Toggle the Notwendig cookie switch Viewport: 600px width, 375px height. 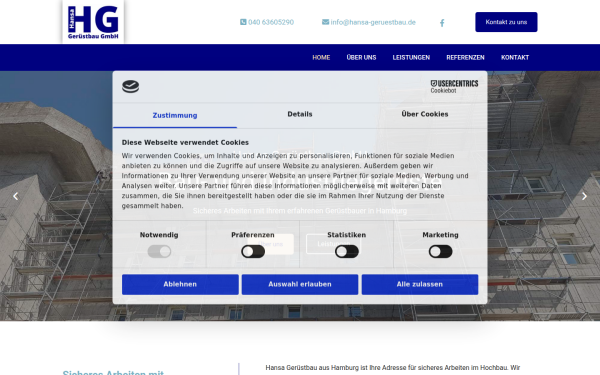tap(159, 251)
